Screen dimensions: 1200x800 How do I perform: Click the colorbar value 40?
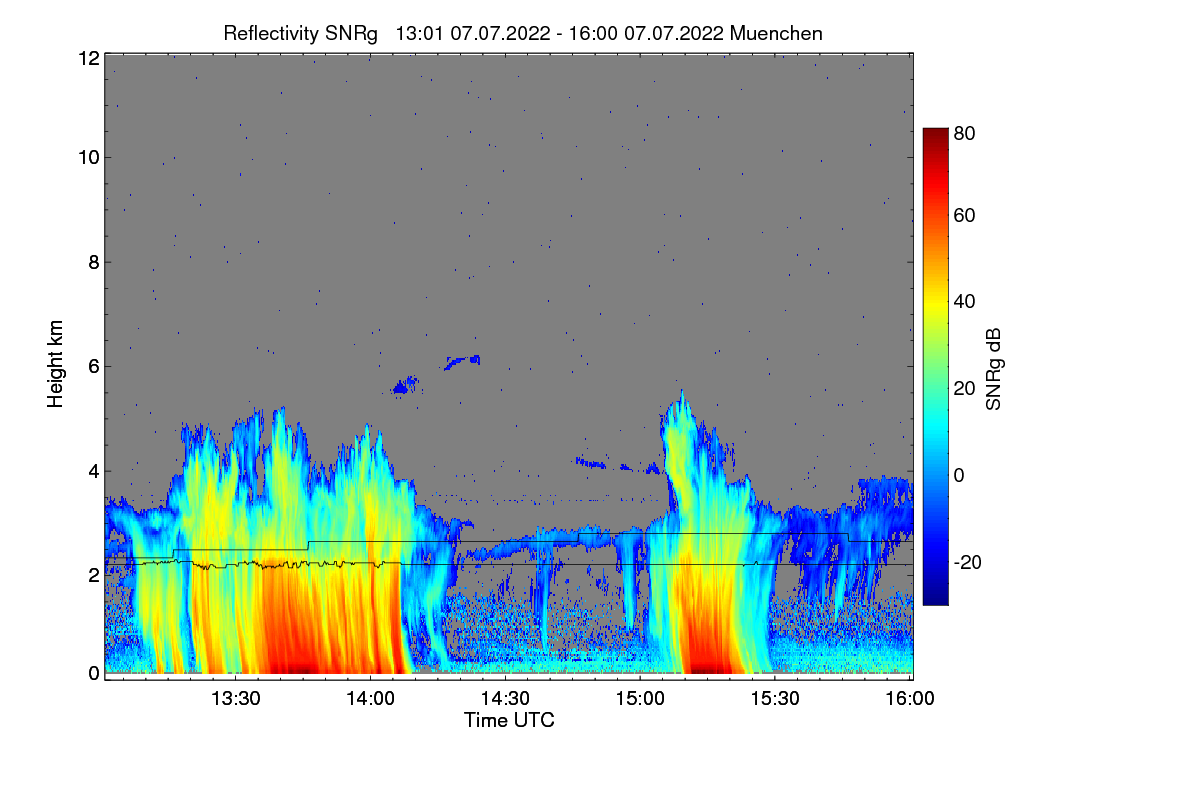click(965, 301)
